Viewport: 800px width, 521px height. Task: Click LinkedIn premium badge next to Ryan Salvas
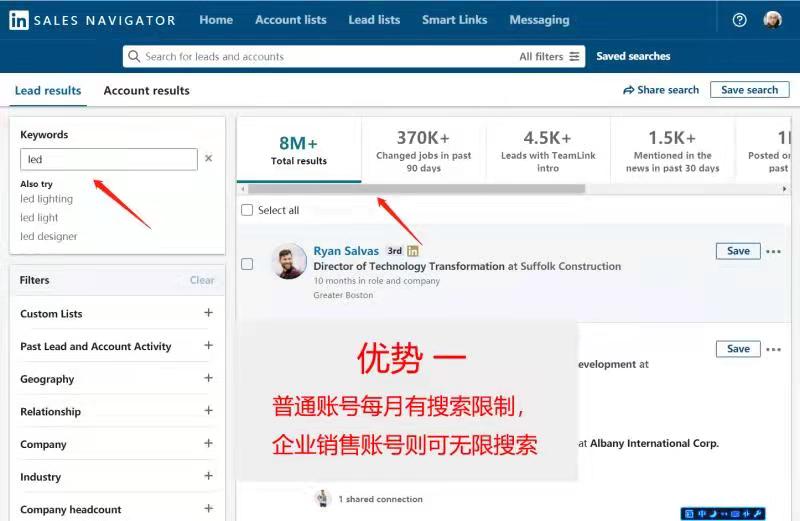point(413,251)
